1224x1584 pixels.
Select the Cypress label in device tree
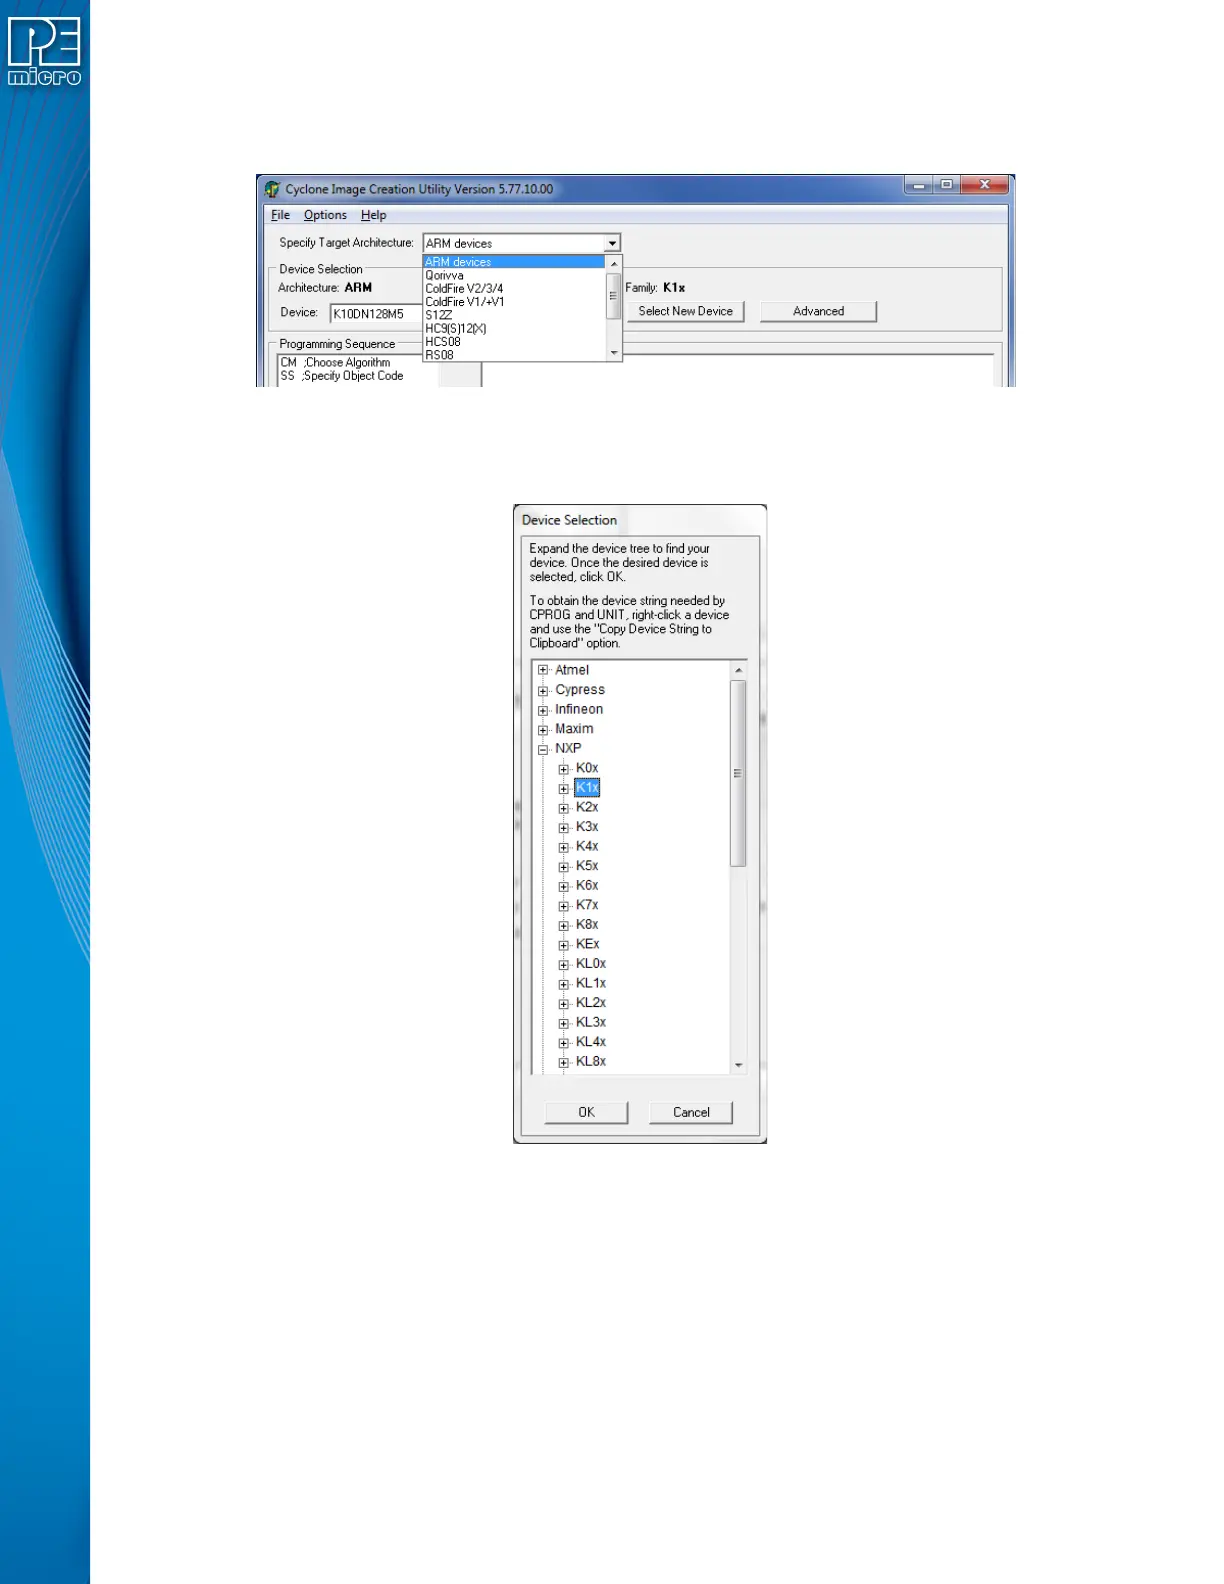coord(580,690)
